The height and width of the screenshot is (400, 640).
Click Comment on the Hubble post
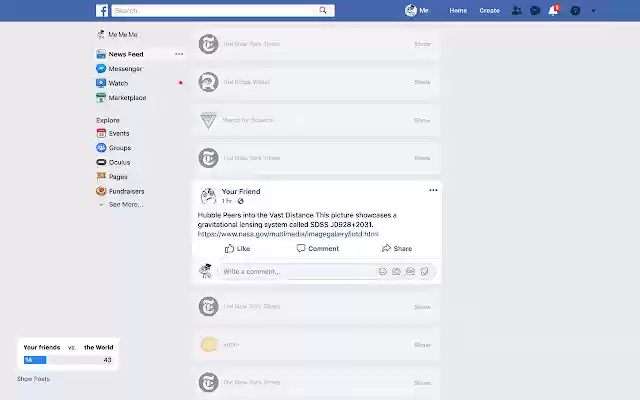(x=318, y=249)
